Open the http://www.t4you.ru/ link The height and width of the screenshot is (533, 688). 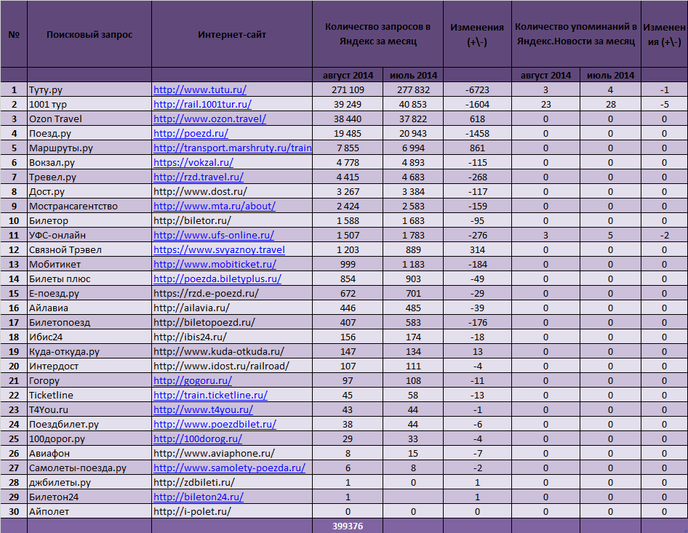point(203,409)
